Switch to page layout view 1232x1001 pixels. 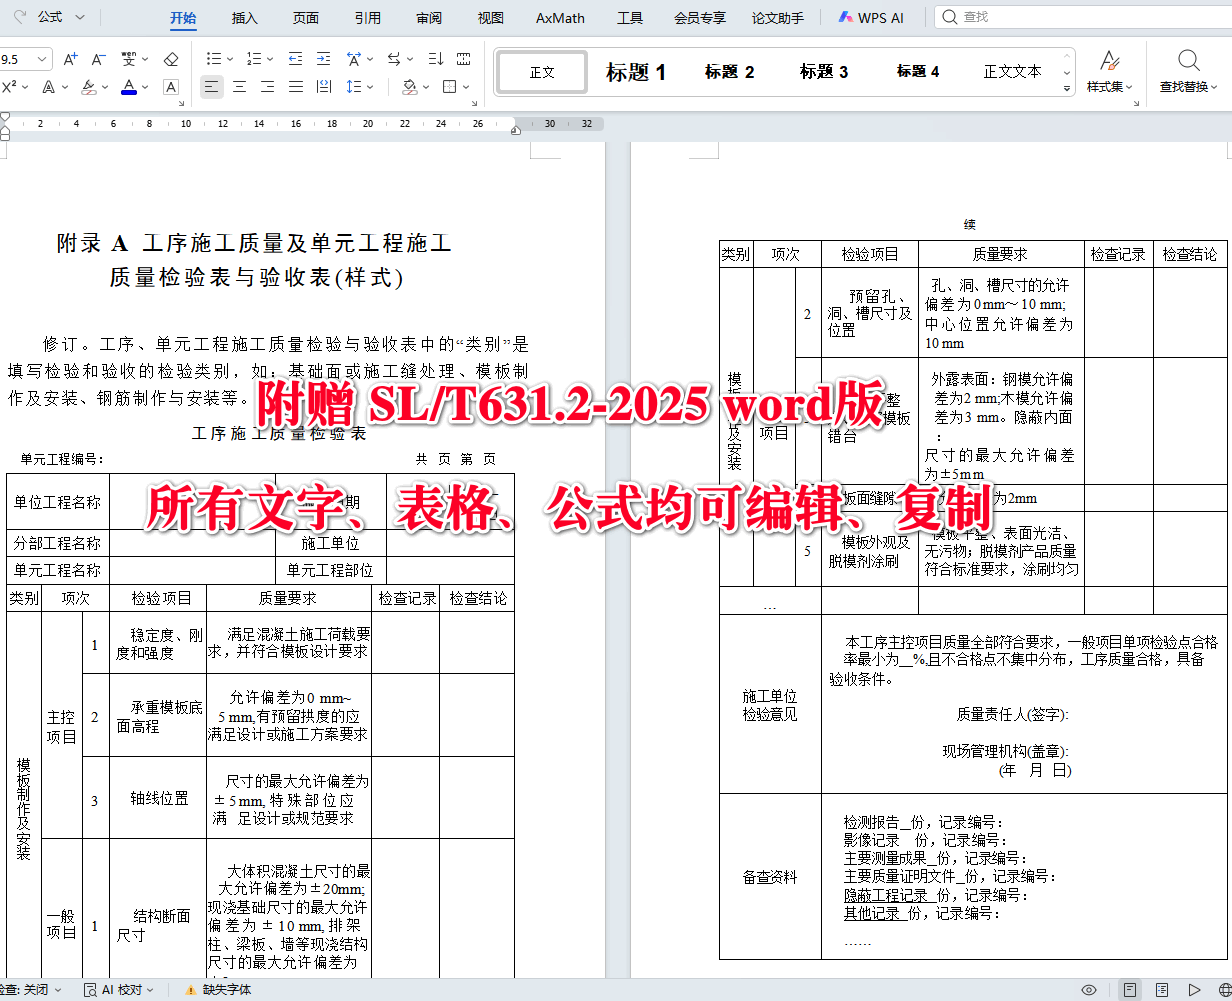pos(1130,990)
